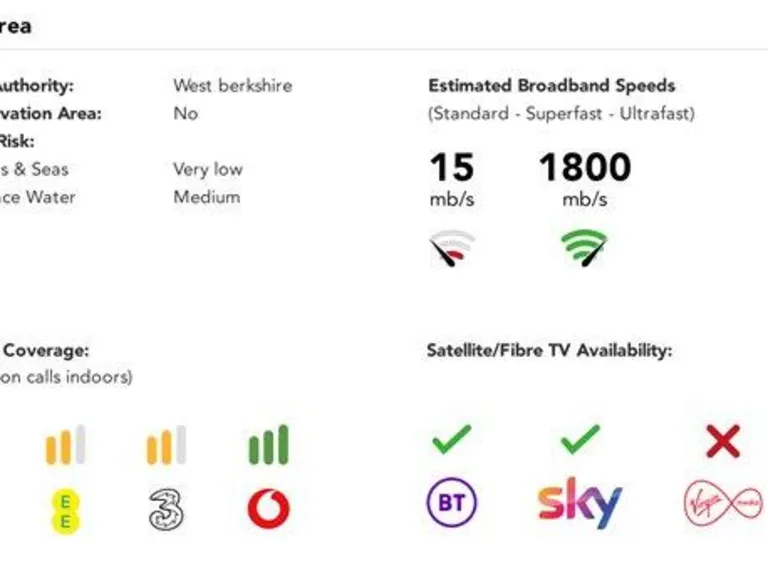Click the Sky logo

580,502
